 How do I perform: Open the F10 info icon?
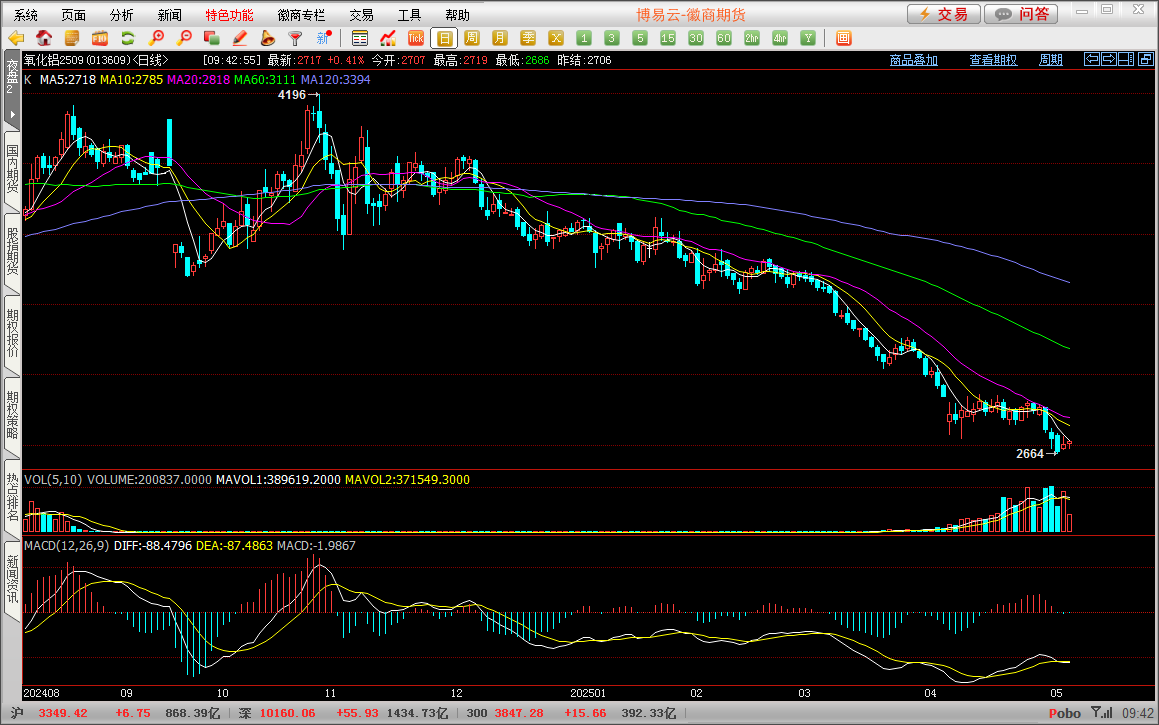pos(100,38)
